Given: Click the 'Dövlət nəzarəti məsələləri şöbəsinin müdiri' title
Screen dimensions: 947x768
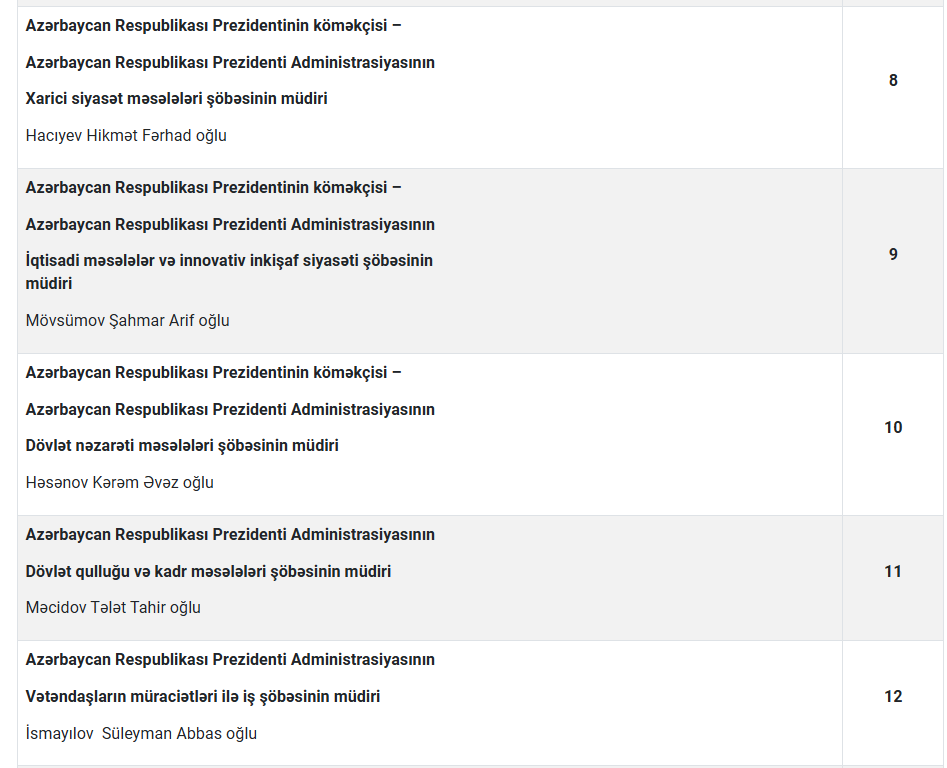Looking at the screenshot, I should point(182,445).
